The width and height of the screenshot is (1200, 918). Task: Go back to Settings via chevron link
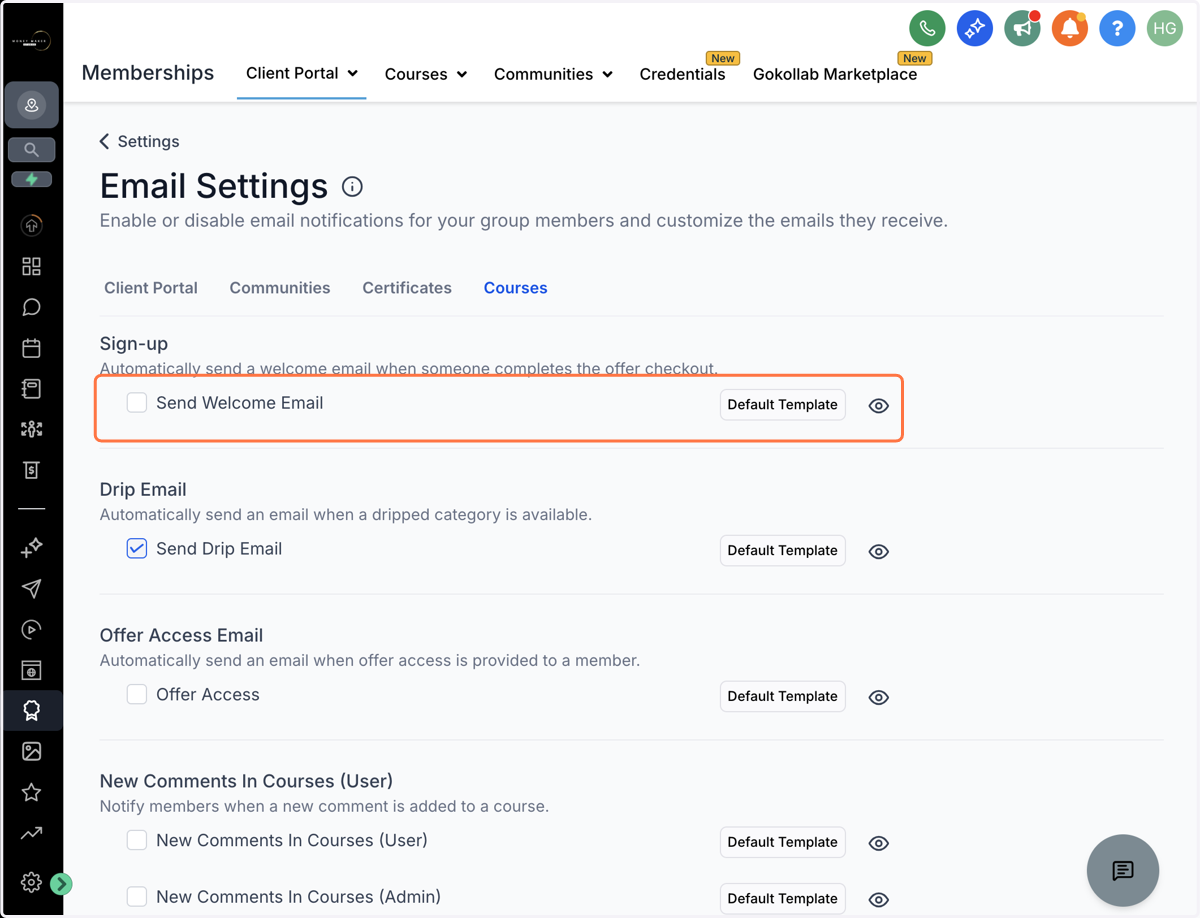click(139, 141)
